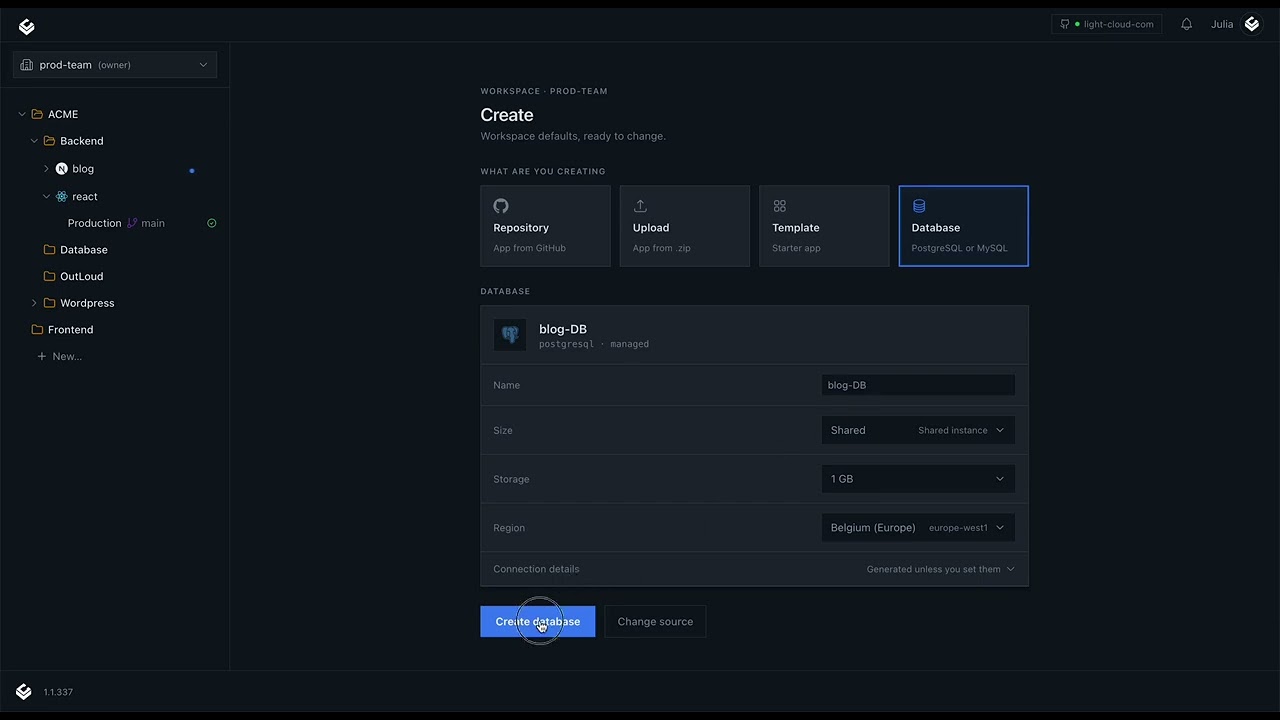The height and width of the screenshot is (720, 1280).
Task: Click the grid icon on Template card
Action: click(780, 206)
